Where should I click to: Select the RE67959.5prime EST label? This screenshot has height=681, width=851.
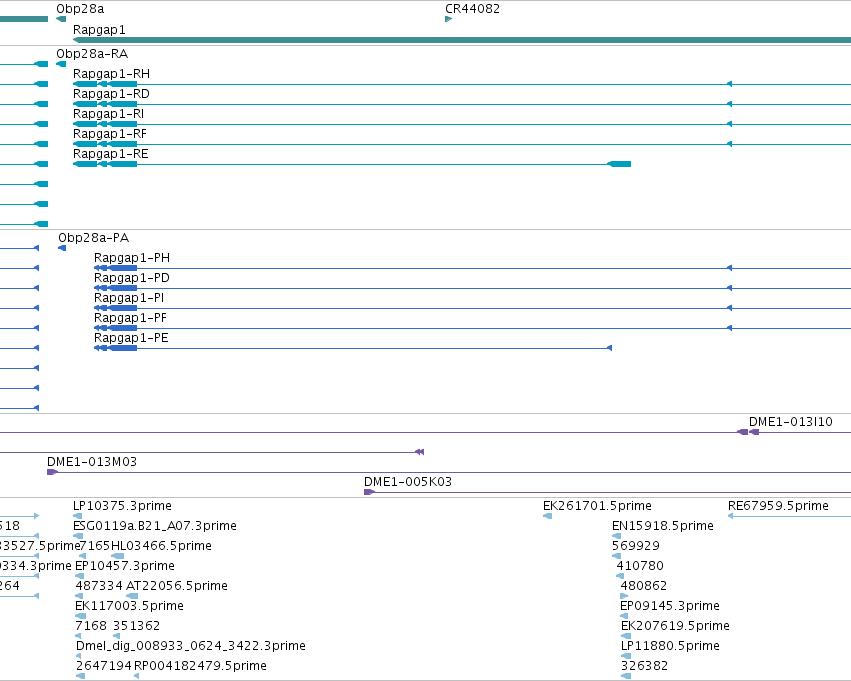pos(778,506)
